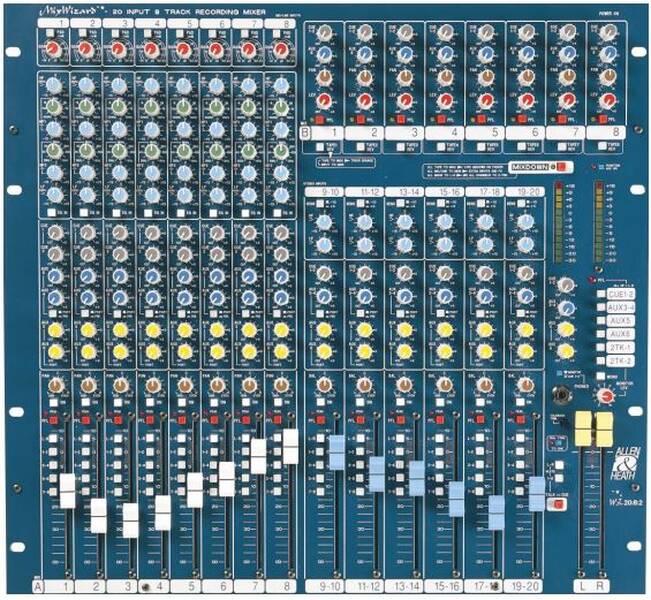Toggle TAPE8 REV switch under B8
The width and height of the screenshot is (651, 600).
(602, 146)
